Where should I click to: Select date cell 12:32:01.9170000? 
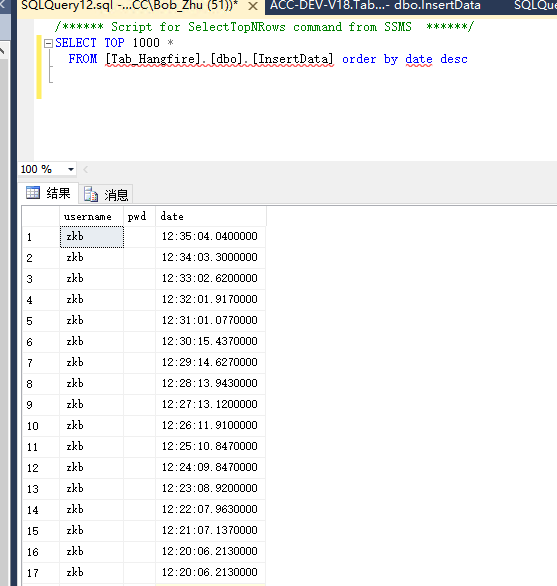pyautogui.click(x=210, y=299)
